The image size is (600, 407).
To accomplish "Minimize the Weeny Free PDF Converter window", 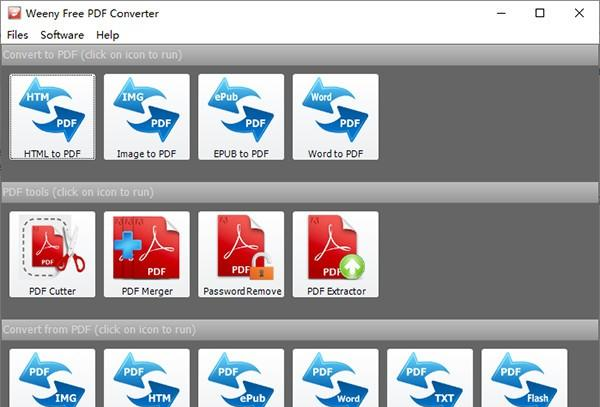I will tap(501, 13).
